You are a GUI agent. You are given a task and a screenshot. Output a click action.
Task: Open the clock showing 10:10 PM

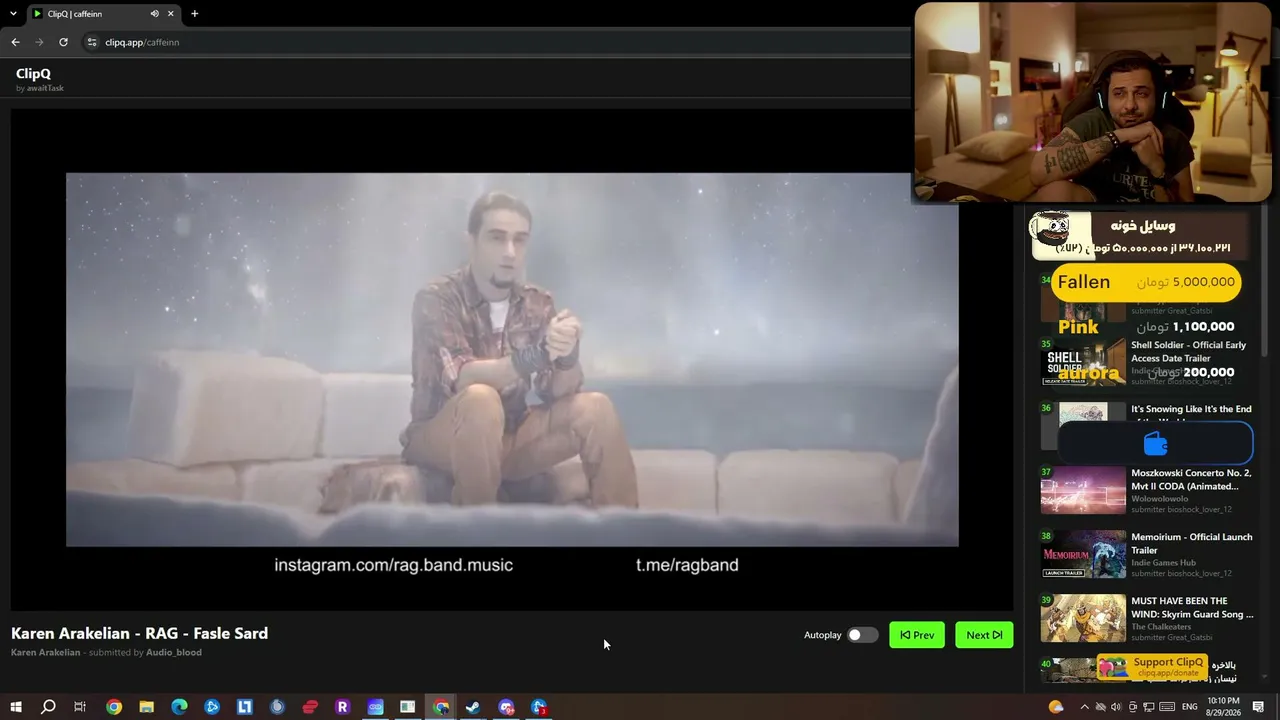point(1223,707)
